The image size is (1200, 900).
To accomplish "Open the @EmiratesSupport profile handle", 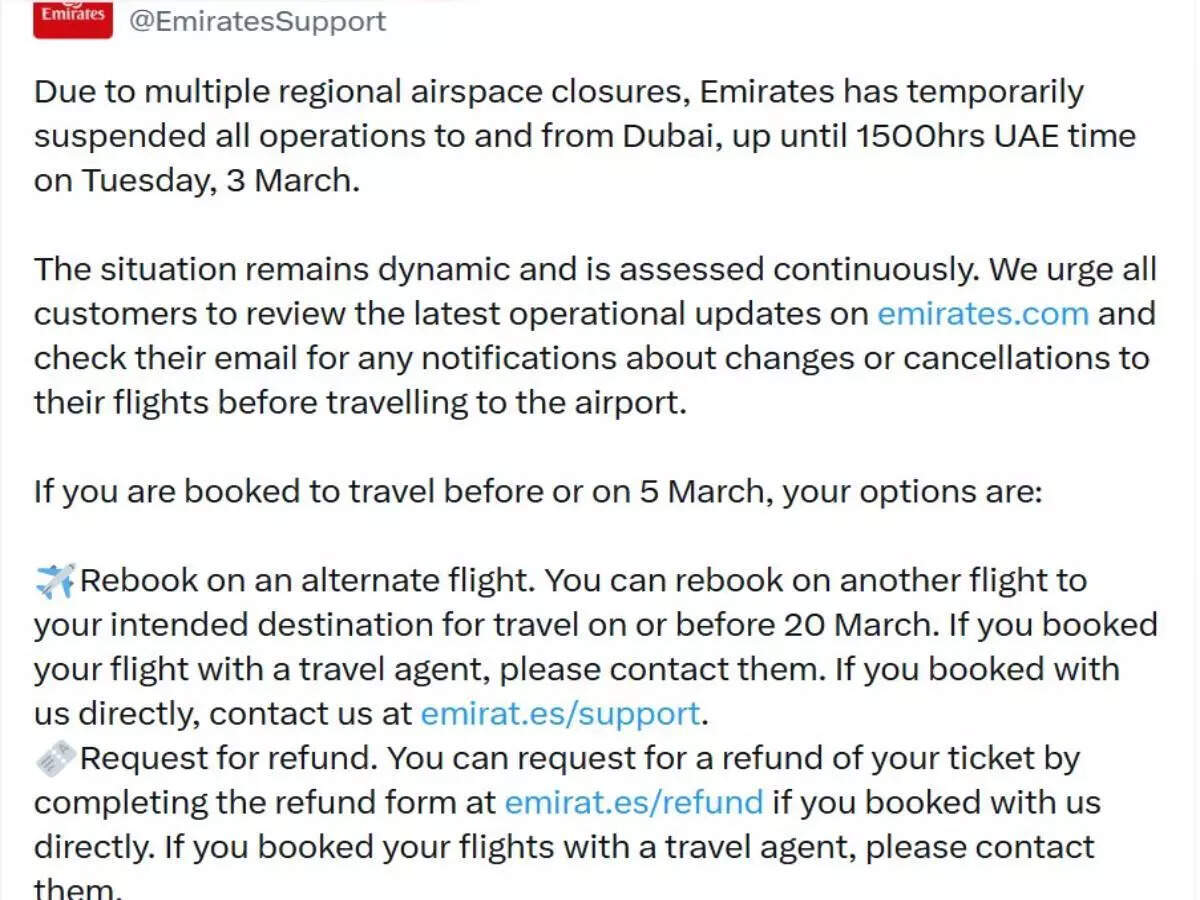I will click(257, 21).
